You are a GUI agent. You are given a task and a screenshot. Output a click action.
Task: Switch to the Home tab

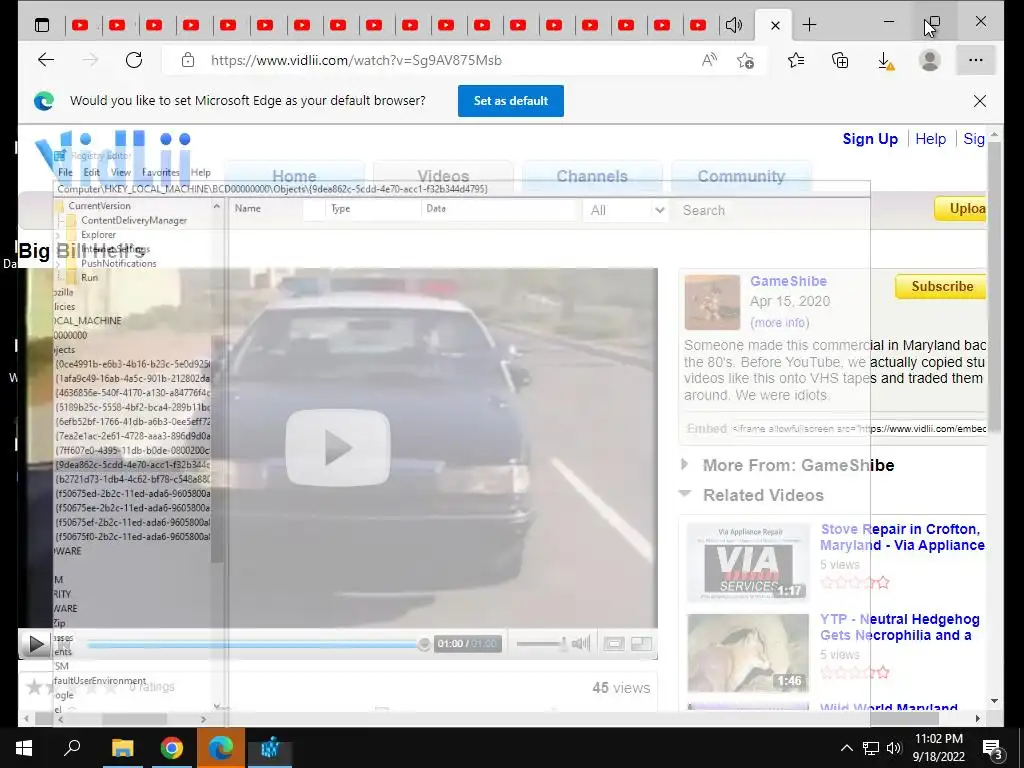(295, 176)
